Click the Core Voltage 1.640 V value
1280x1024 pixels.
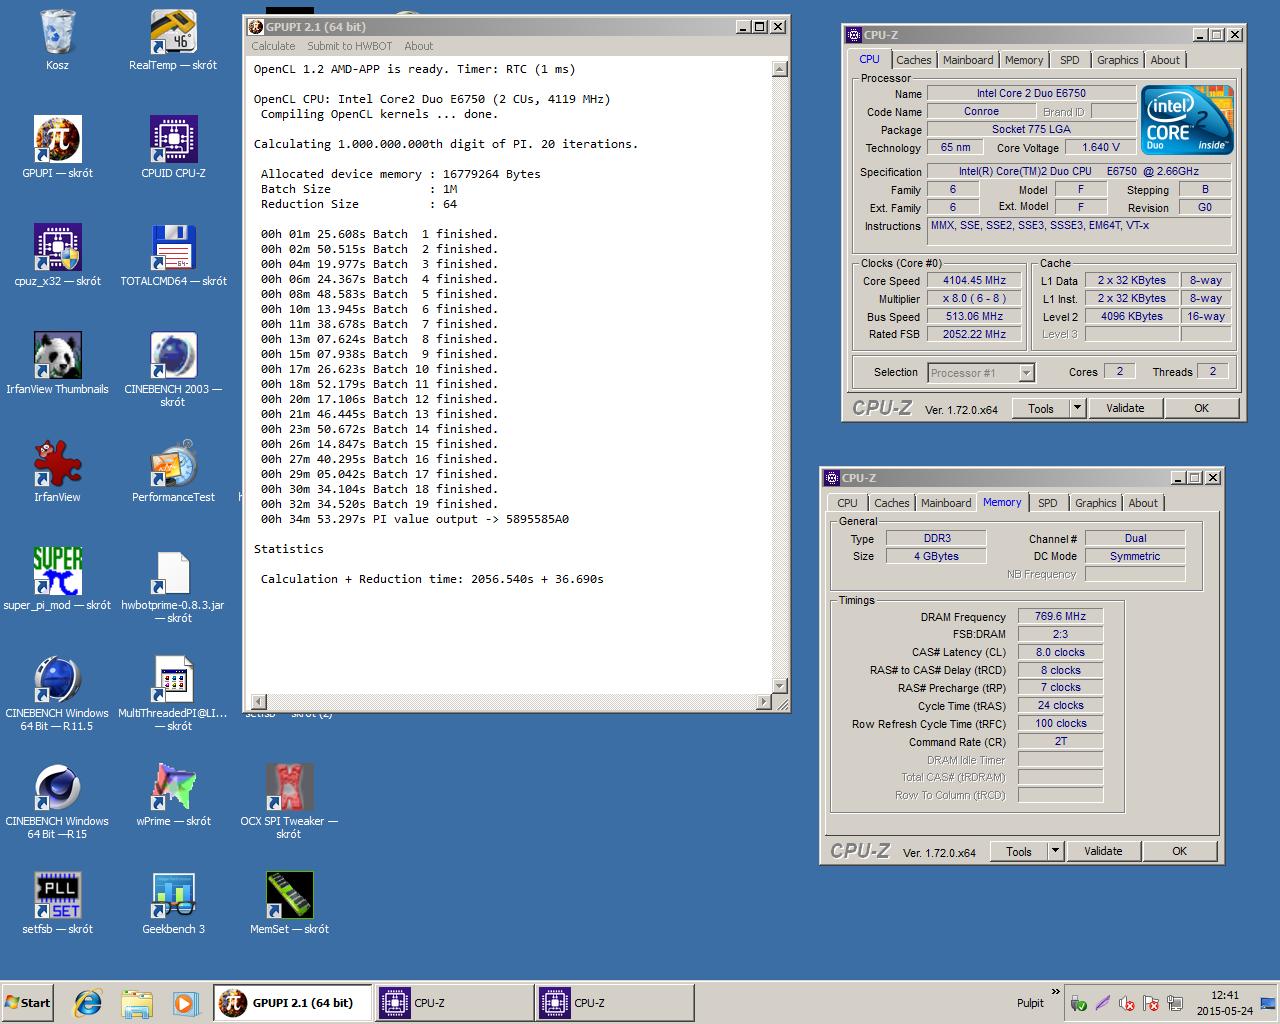[x=1100, y=147]
